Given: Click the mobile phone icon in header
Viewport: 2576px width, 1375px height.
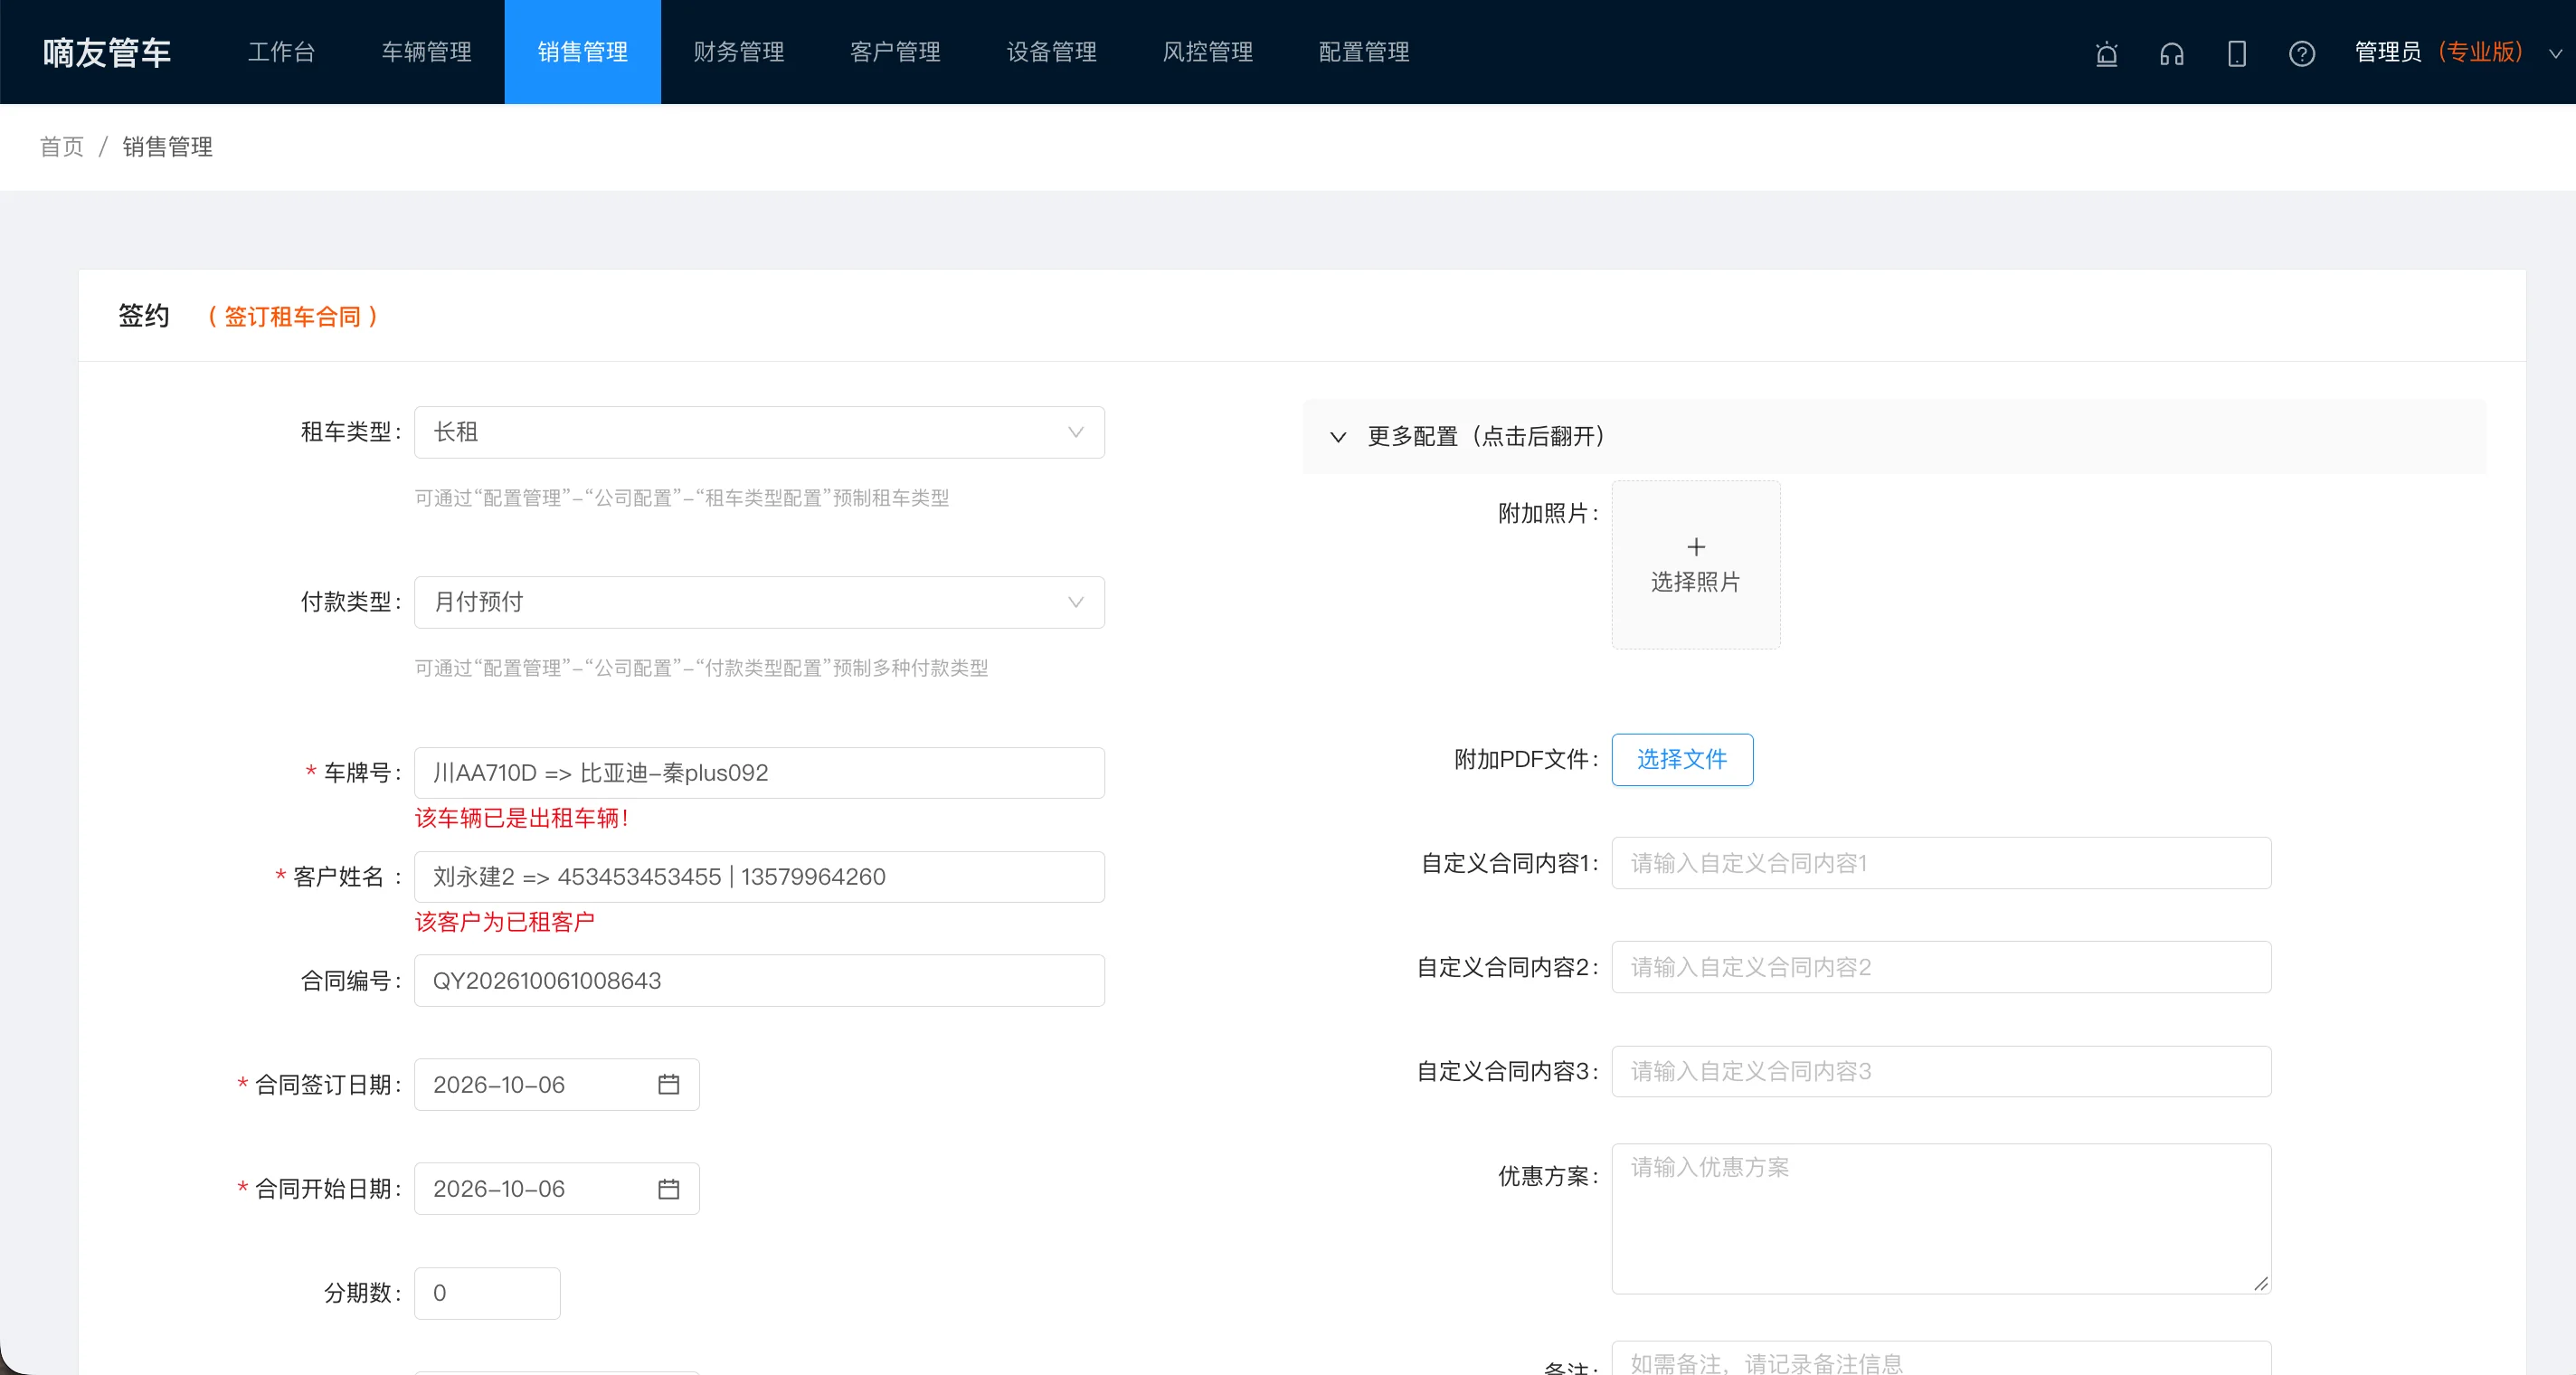Looking at the screenshot, I should [x=2236, y=53].
